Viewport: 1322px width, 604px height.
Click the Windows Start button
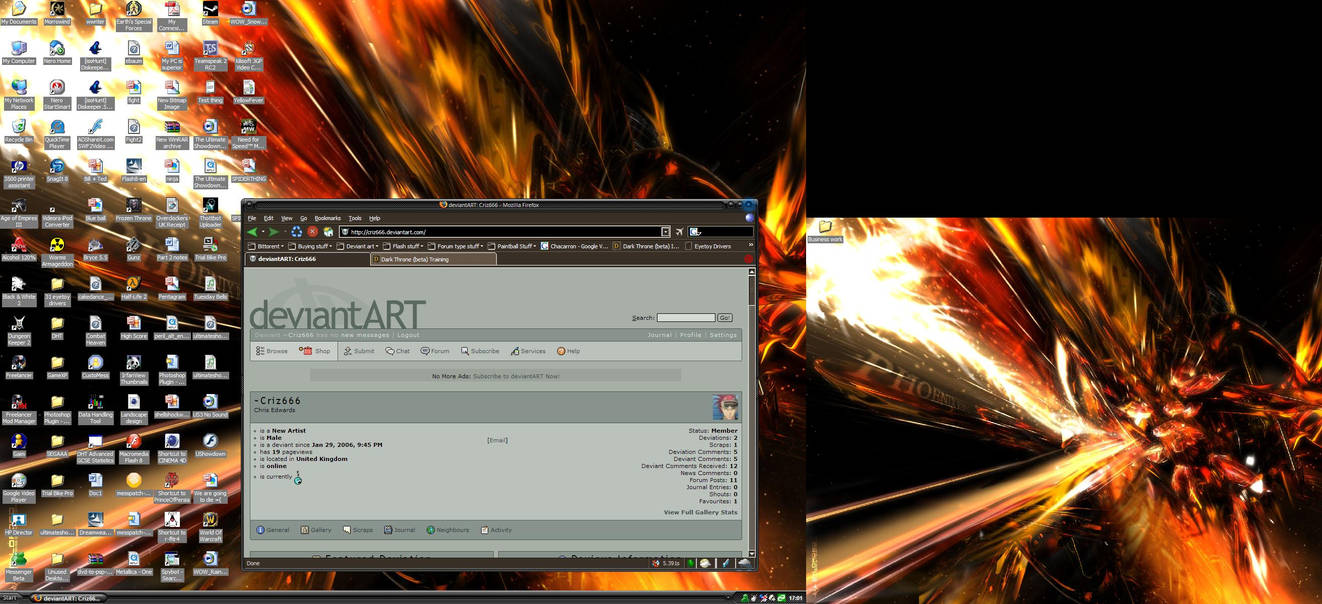point(10,598)
